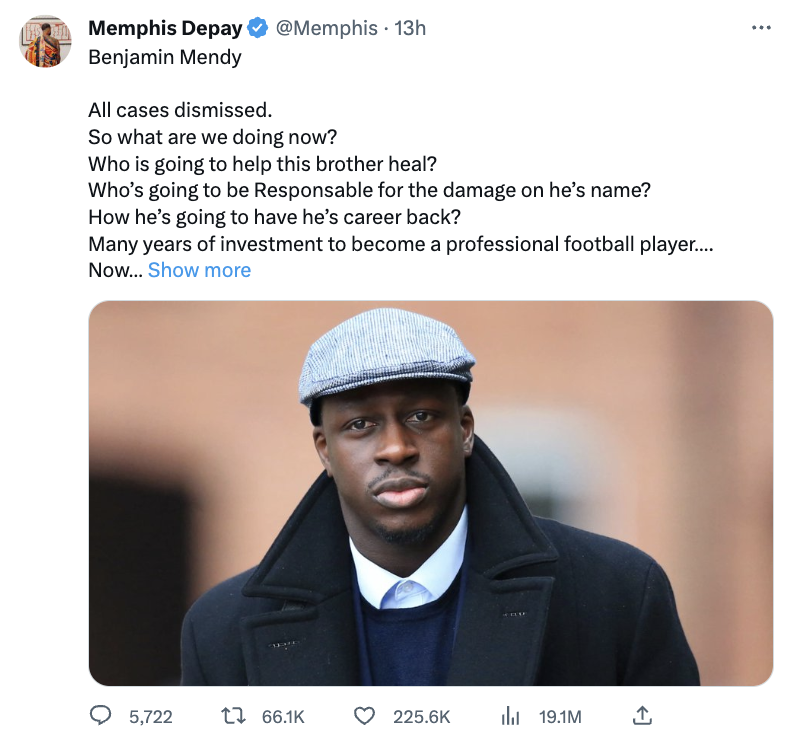This screenshot has width=794, height=744.
Task: Click the 225.6K likes count
Action: [x=420, y=716]
